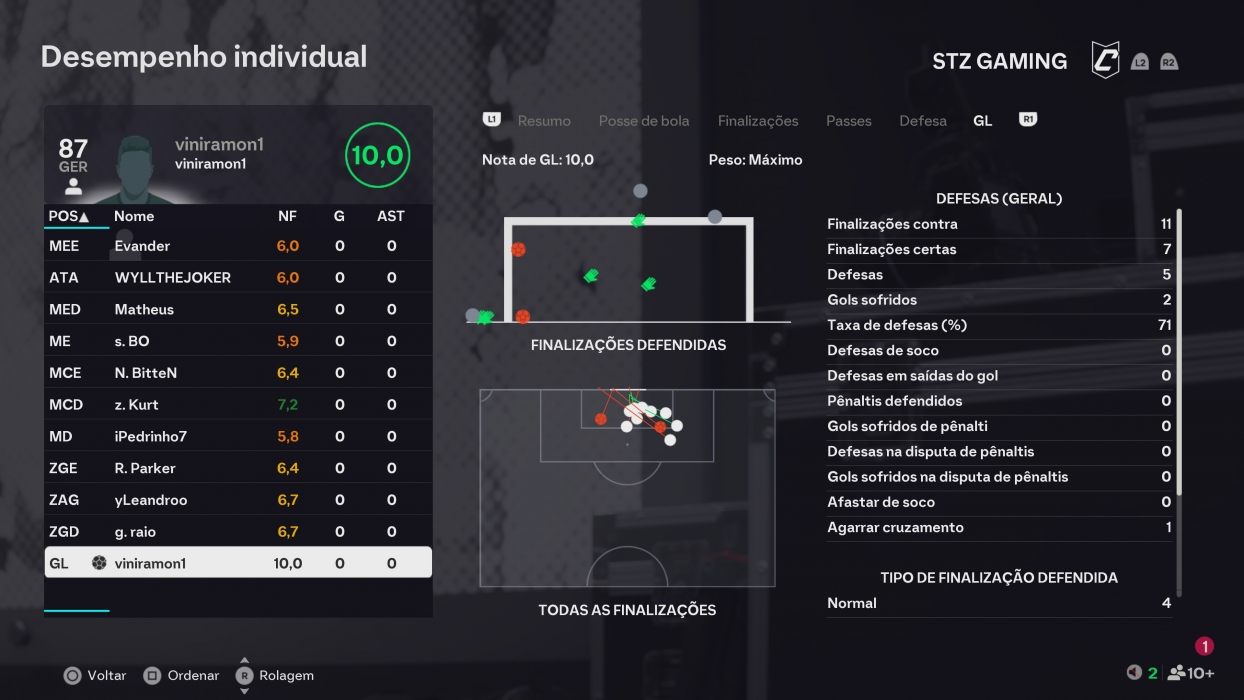Click the R1 button prompt icon

click(x=1027, y=120)
